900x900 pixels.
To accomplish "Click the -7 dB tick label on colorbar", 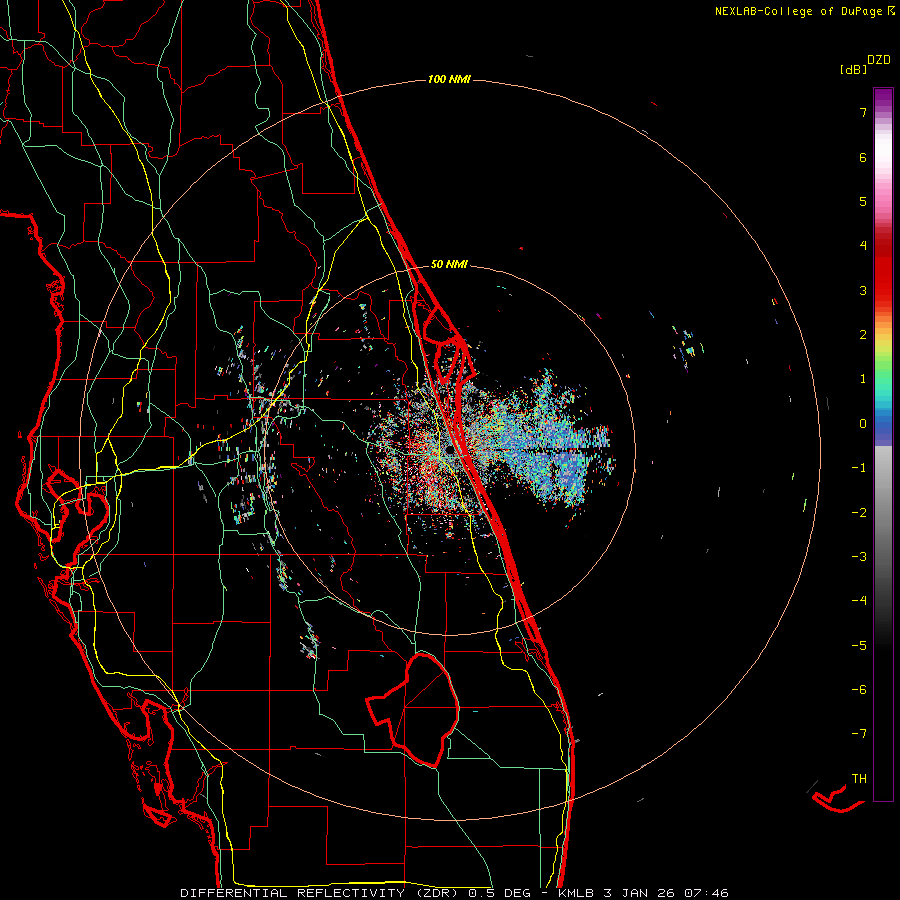I will click(859, 734).
